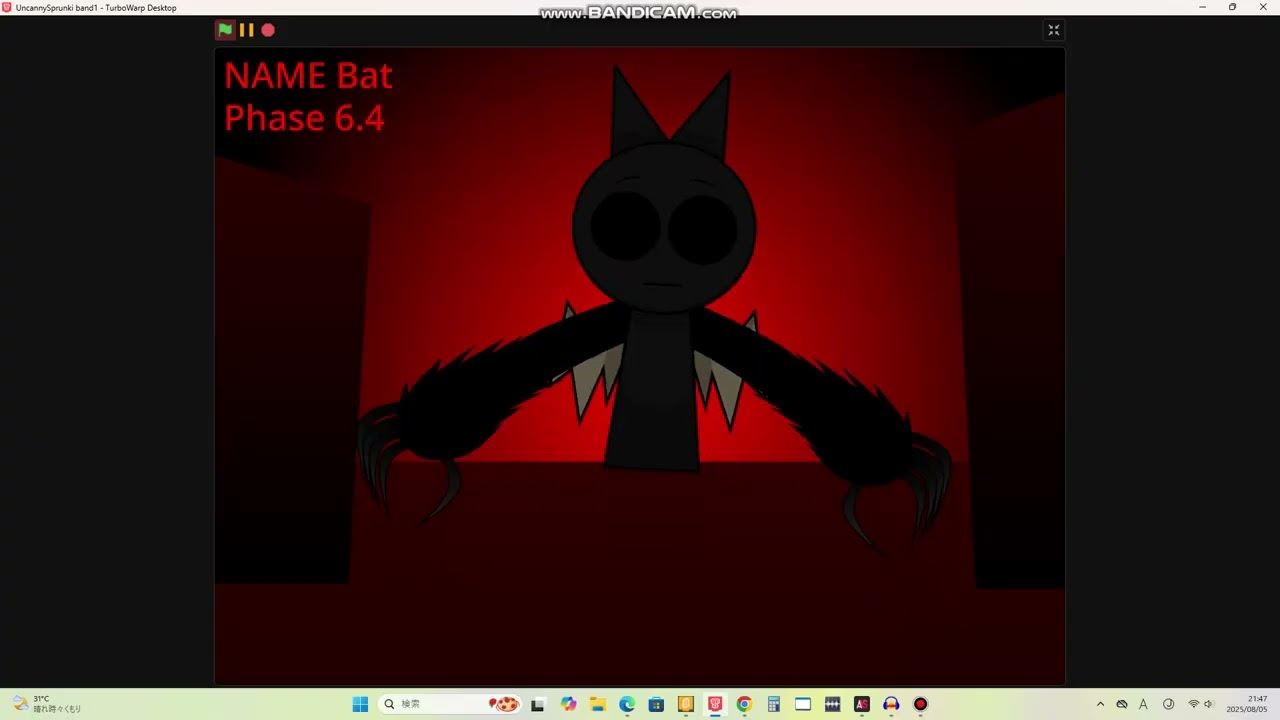The height and width of the screenshot is (720, 1280).
Task: Click the TurboWarp icon in title bar
Action: tap(7, 7)
